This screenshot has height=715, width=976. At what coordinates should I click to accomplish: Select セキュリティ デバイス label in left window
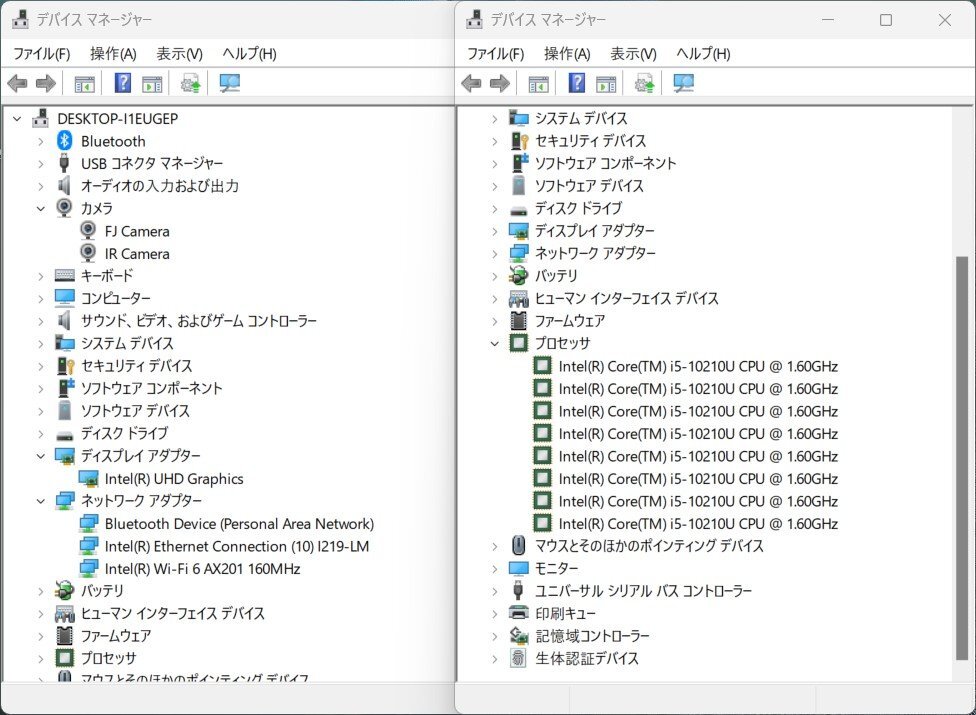pyautogui.click(x=136, y=365)
